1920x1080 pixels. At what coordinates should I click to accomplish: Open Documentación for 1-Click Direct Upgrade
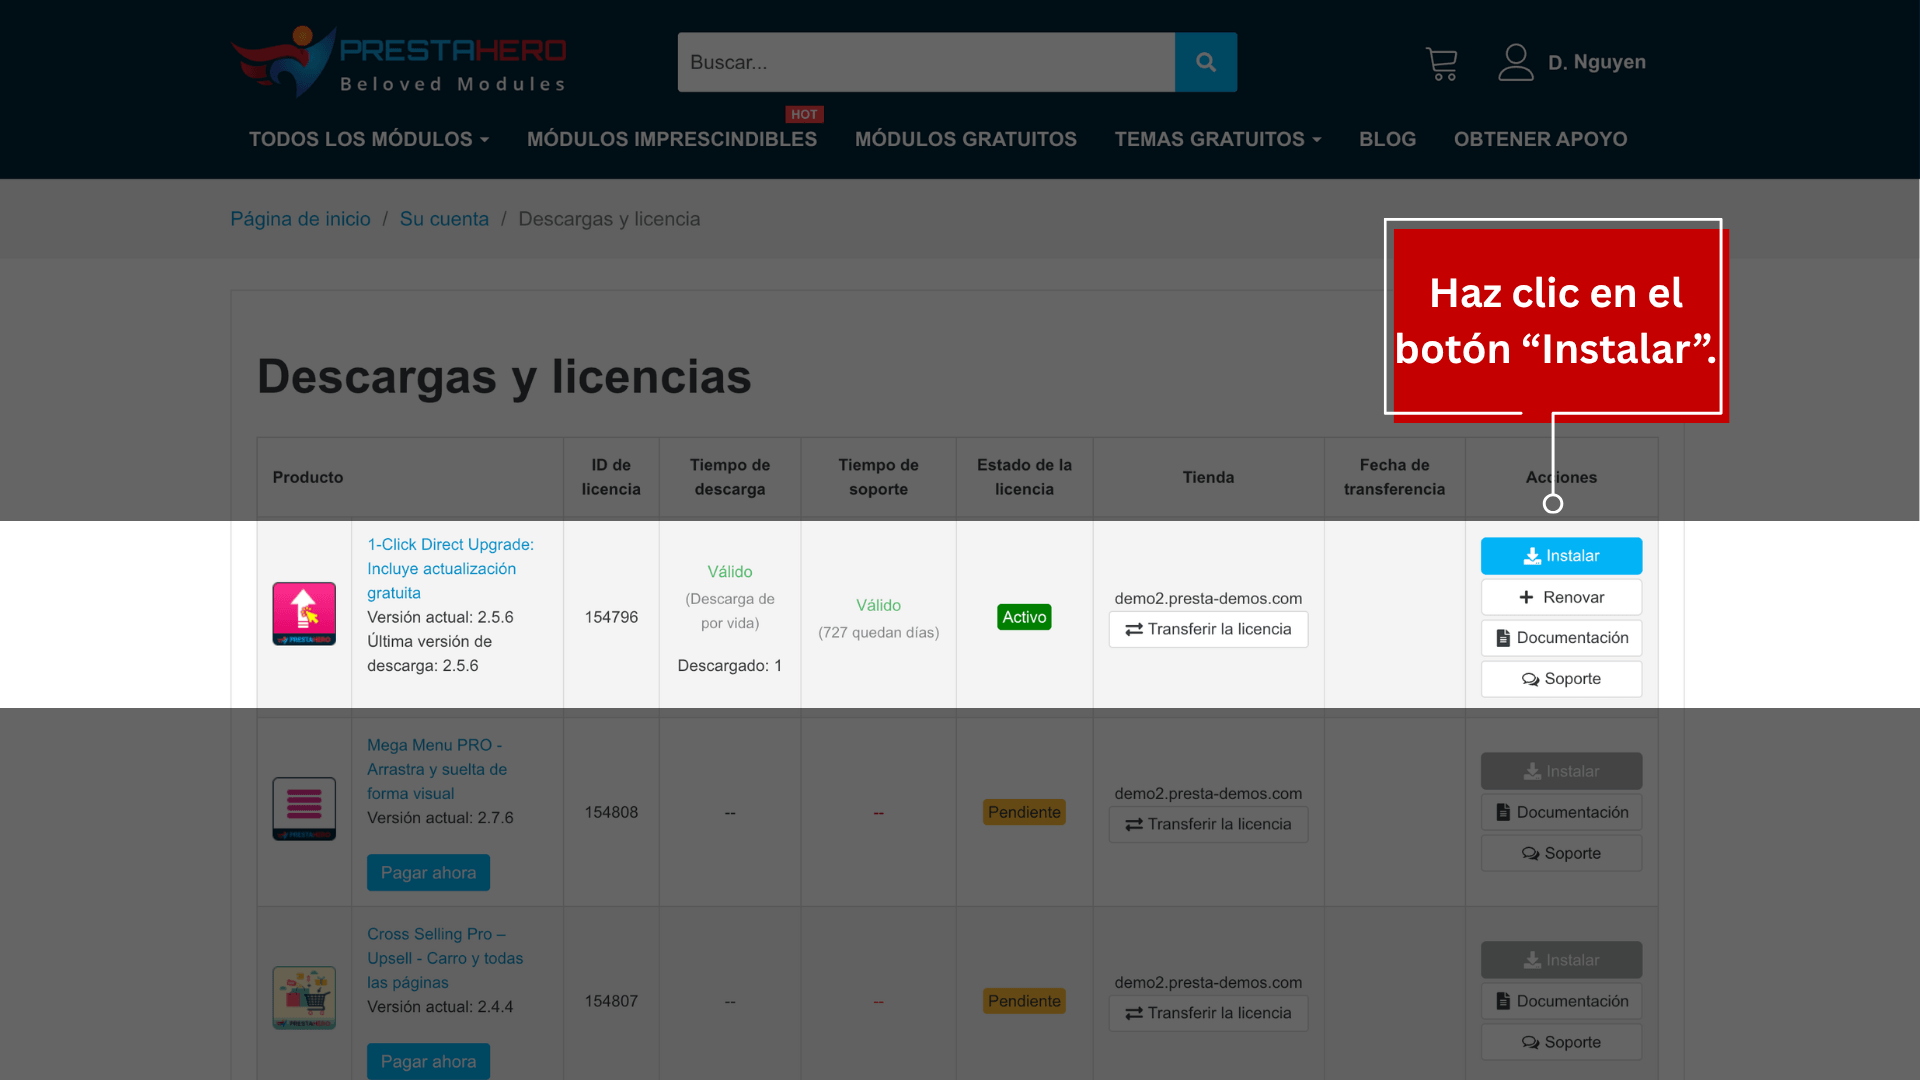pos(1560,638)
